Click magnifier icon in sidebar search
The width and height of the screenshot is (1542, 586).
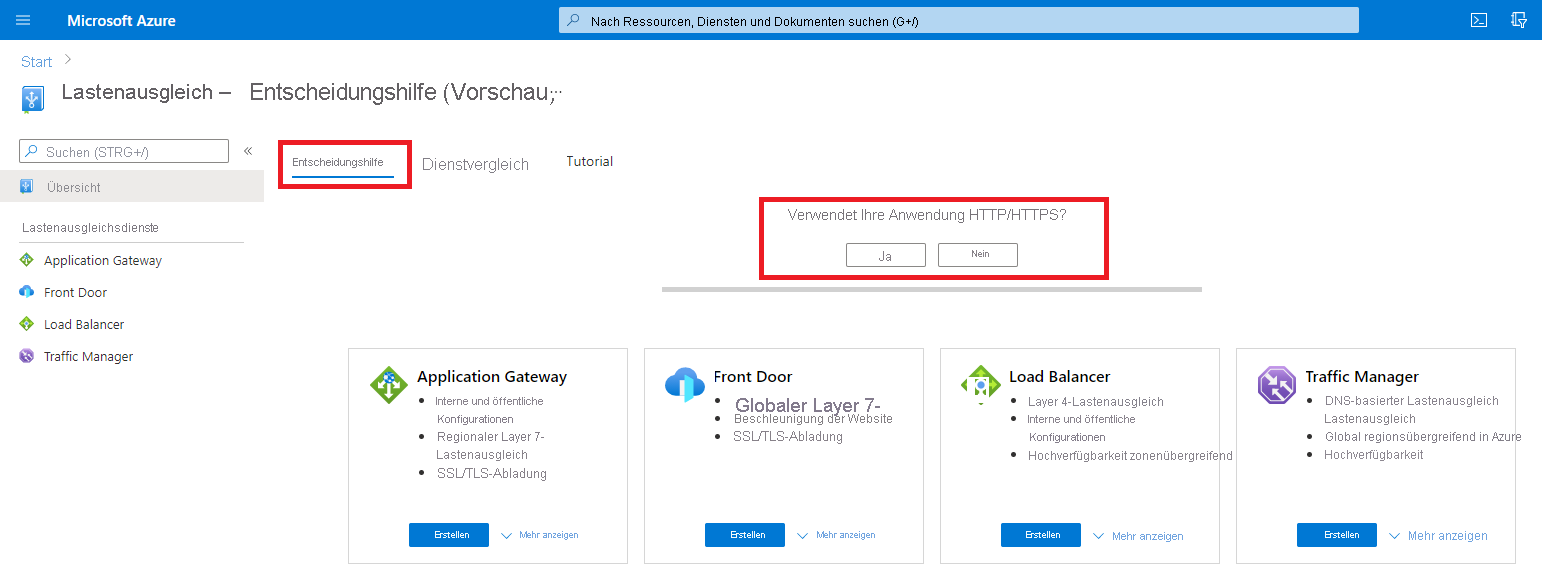[x=33, y=152]
